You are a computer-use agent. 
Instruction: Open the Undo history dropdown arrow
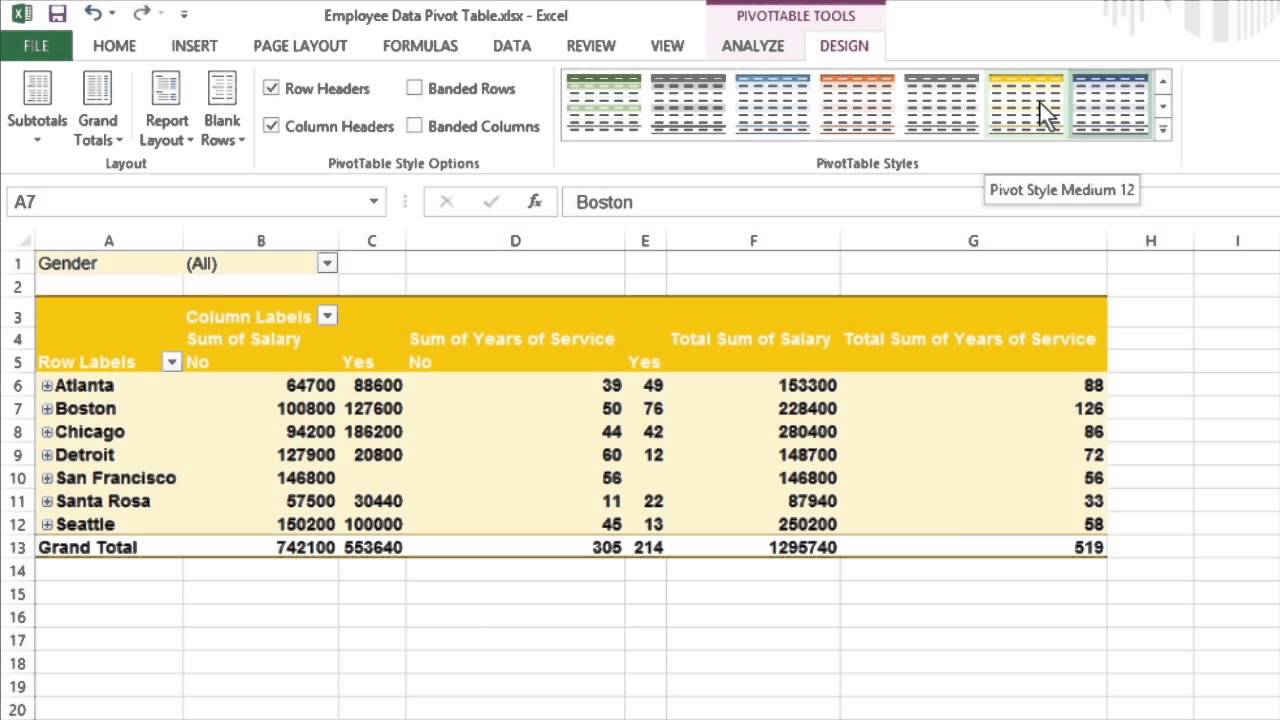(111, 14)
